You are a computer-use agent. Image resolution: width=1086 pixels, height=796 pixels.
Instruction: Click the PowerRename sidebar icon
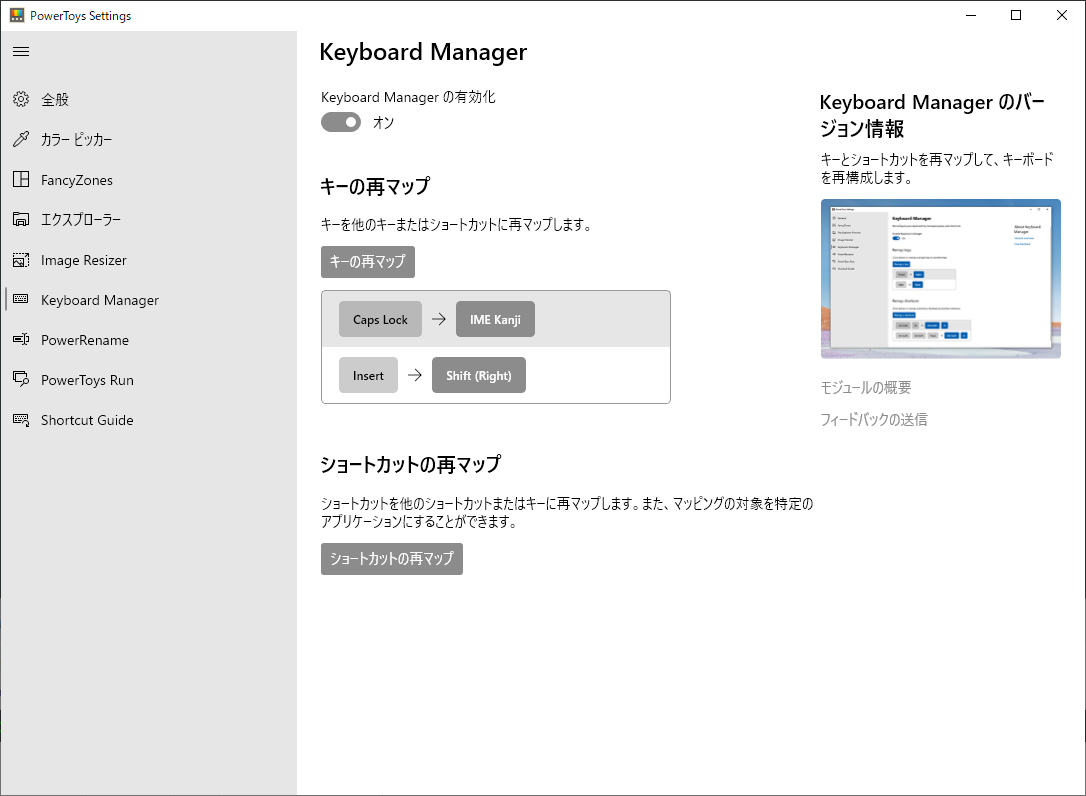pyautogui.click(x=21, y=339)
